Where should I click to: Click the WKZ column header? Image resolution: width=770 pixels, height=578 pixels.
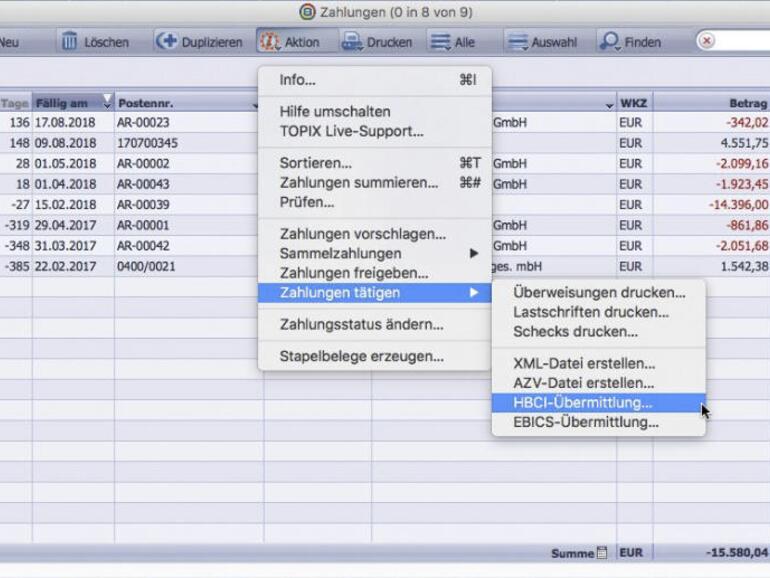point(634,103)
